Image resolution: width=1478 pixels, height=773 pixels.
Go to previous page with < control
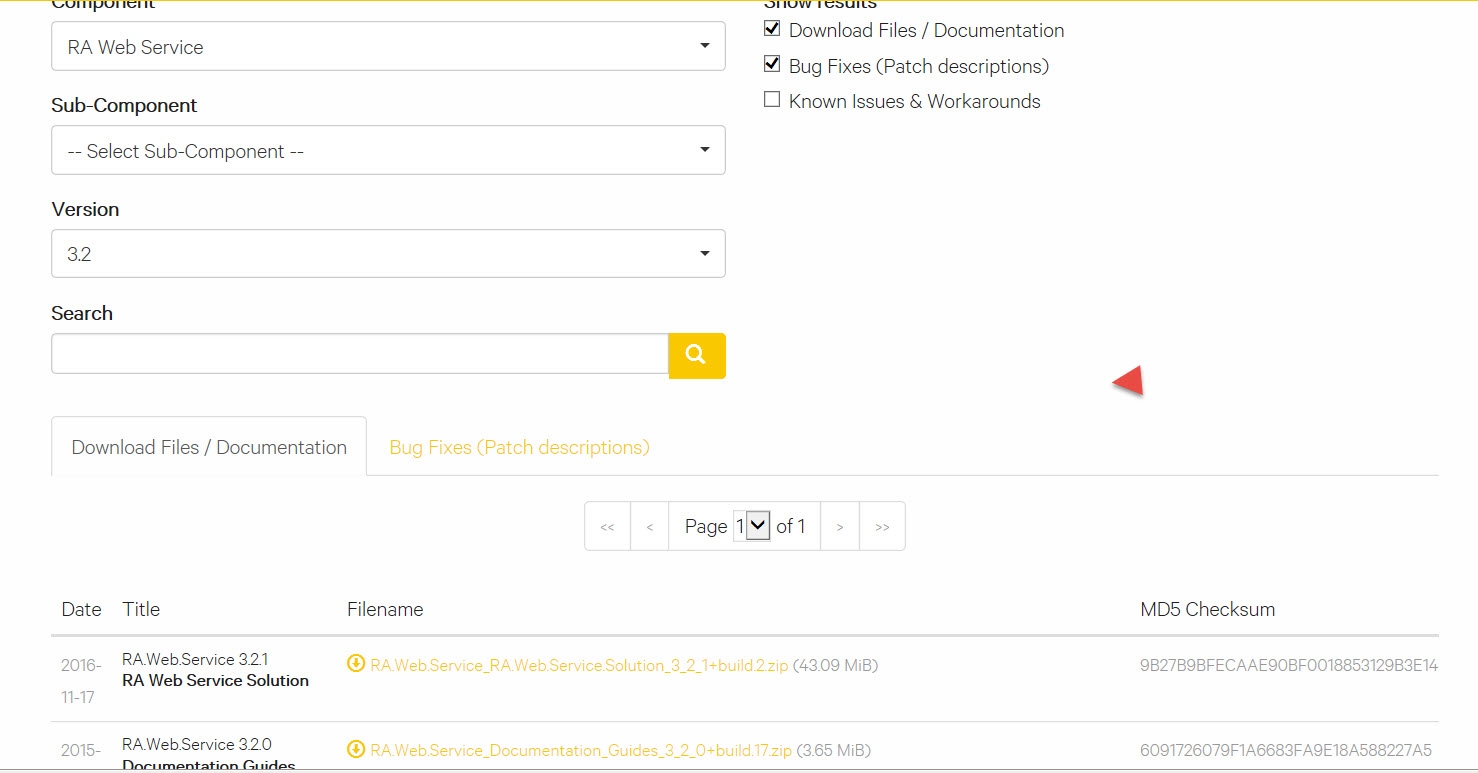click(x=649, y=525)
